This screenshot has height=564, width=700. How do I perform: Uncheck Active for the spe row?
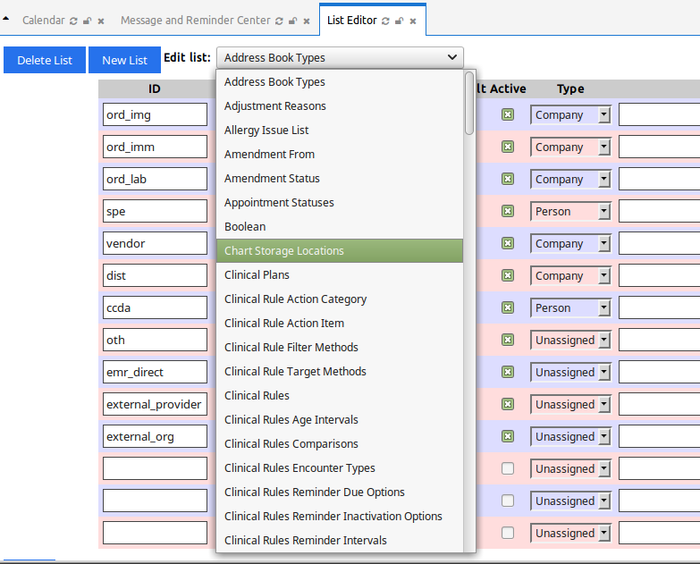click(508, 211)
